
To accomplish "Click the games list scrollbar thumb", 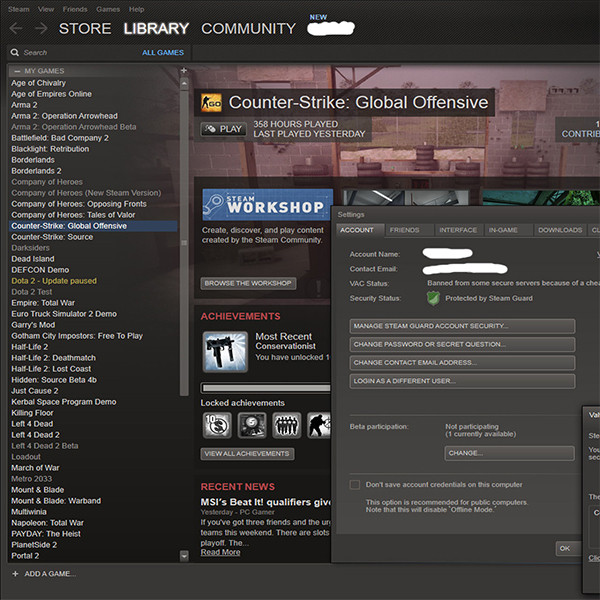I will [x=184, y=243].
